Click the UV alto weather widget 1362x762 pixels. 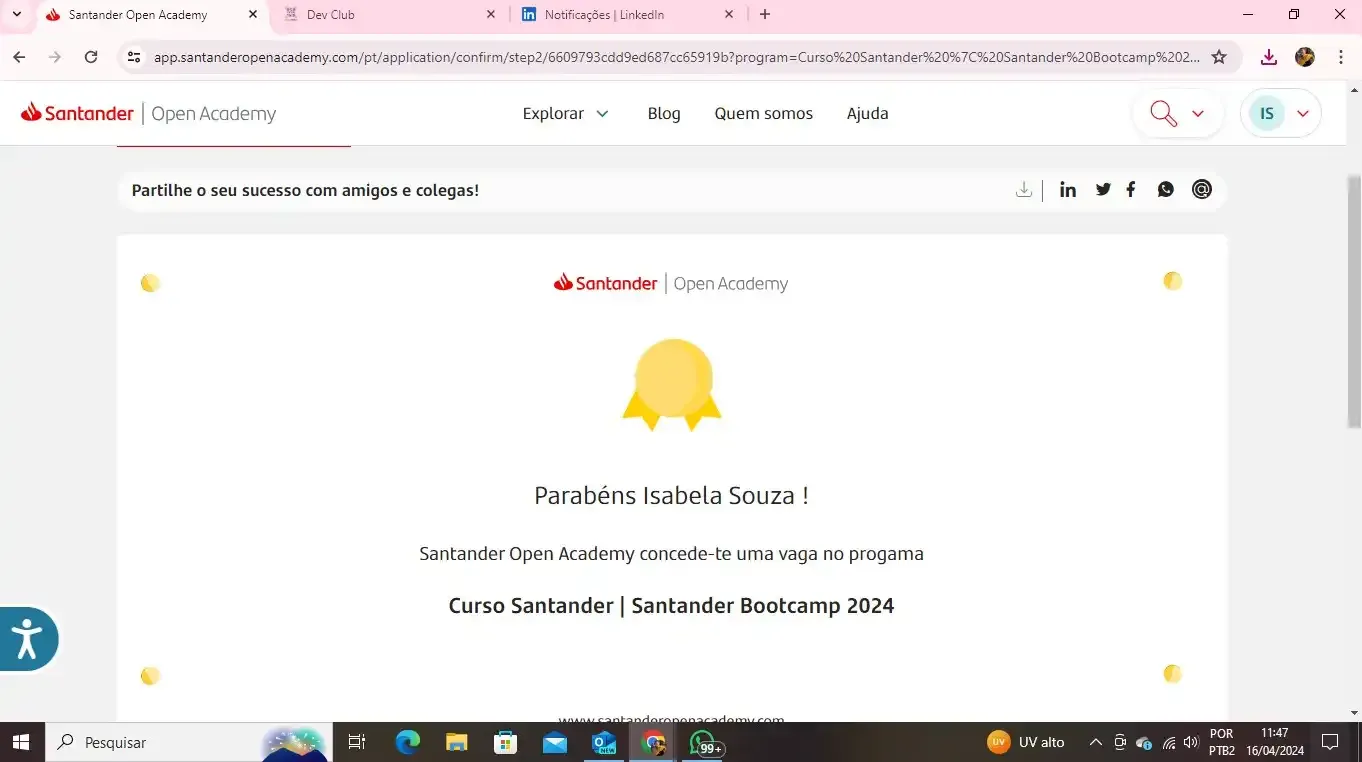click(1026, 742)
